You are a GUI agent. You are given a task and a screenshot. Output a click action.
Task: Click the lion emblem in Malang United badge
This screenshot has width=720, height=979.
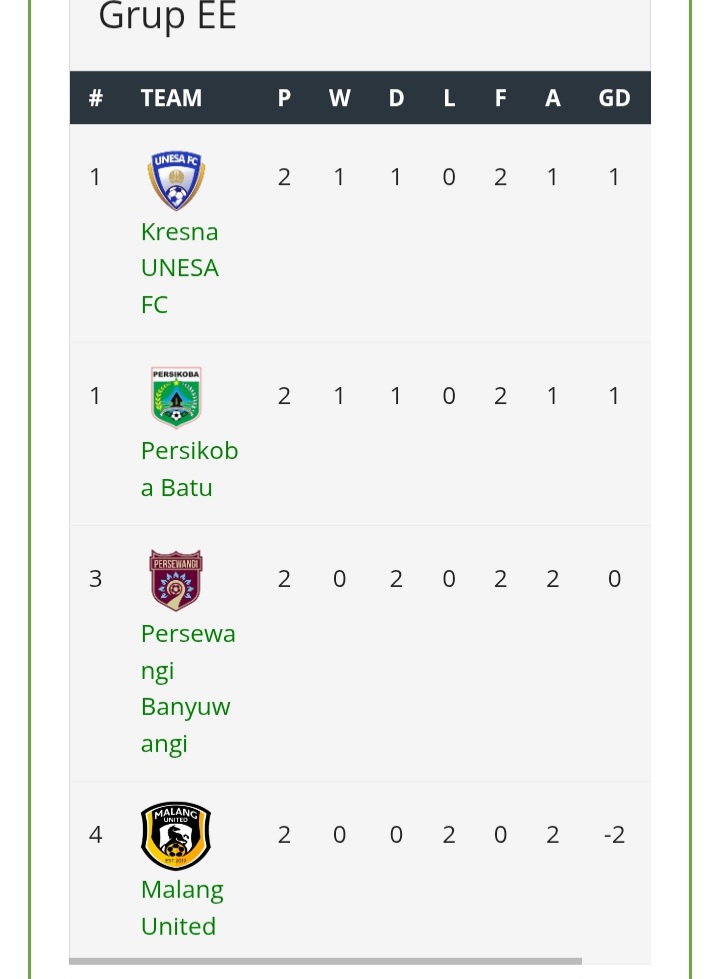pos(176,834)
